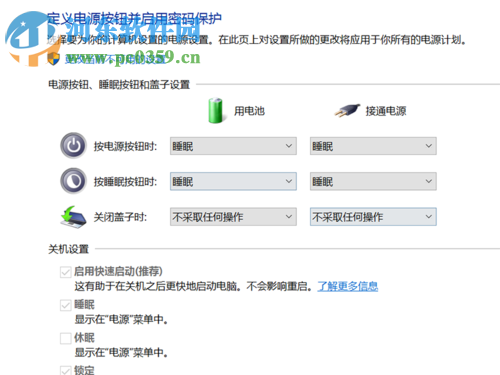
Task: Click the 定义电源按钮并启用密码保护 page title
Action: click(134, 19)
